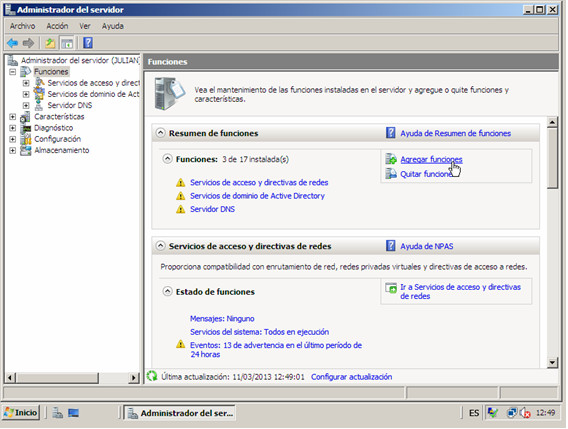Screen dimensions: 568x429
Task: Expand Servicios de dominio de Act tree node
Action: click(x=26, y=94)
